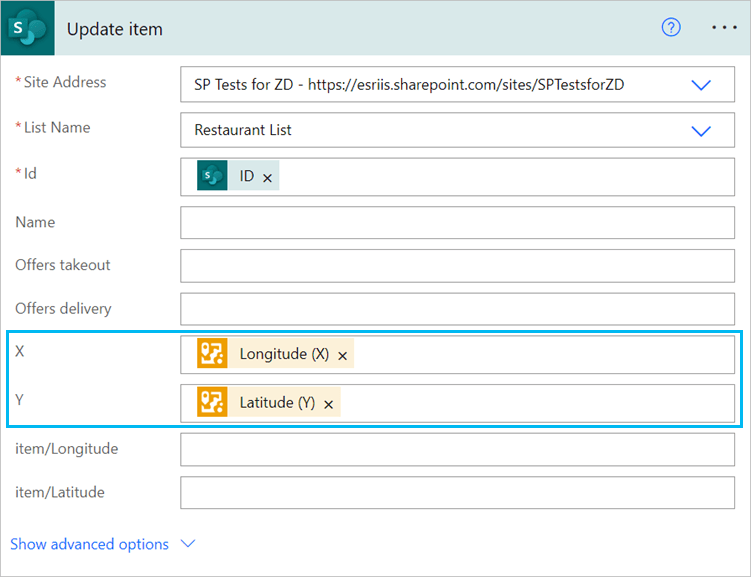Remove the ID token with its x
The height and width of the screenshot is (577, 751).
tap(267, 177)
